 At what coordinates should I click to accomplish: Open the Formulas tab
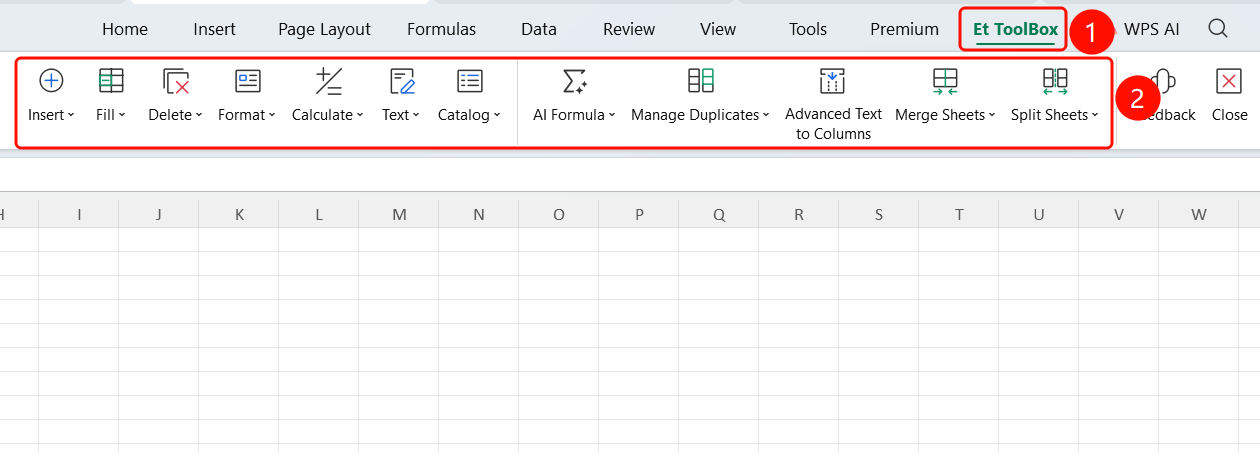(442, 29)
